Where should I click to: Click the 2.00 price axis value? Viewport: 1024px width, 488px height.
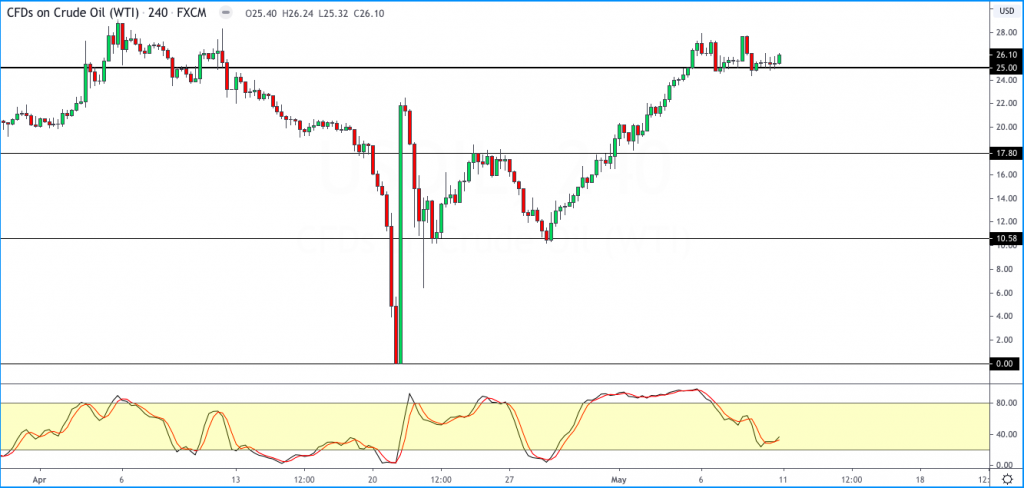(1006, 340)
